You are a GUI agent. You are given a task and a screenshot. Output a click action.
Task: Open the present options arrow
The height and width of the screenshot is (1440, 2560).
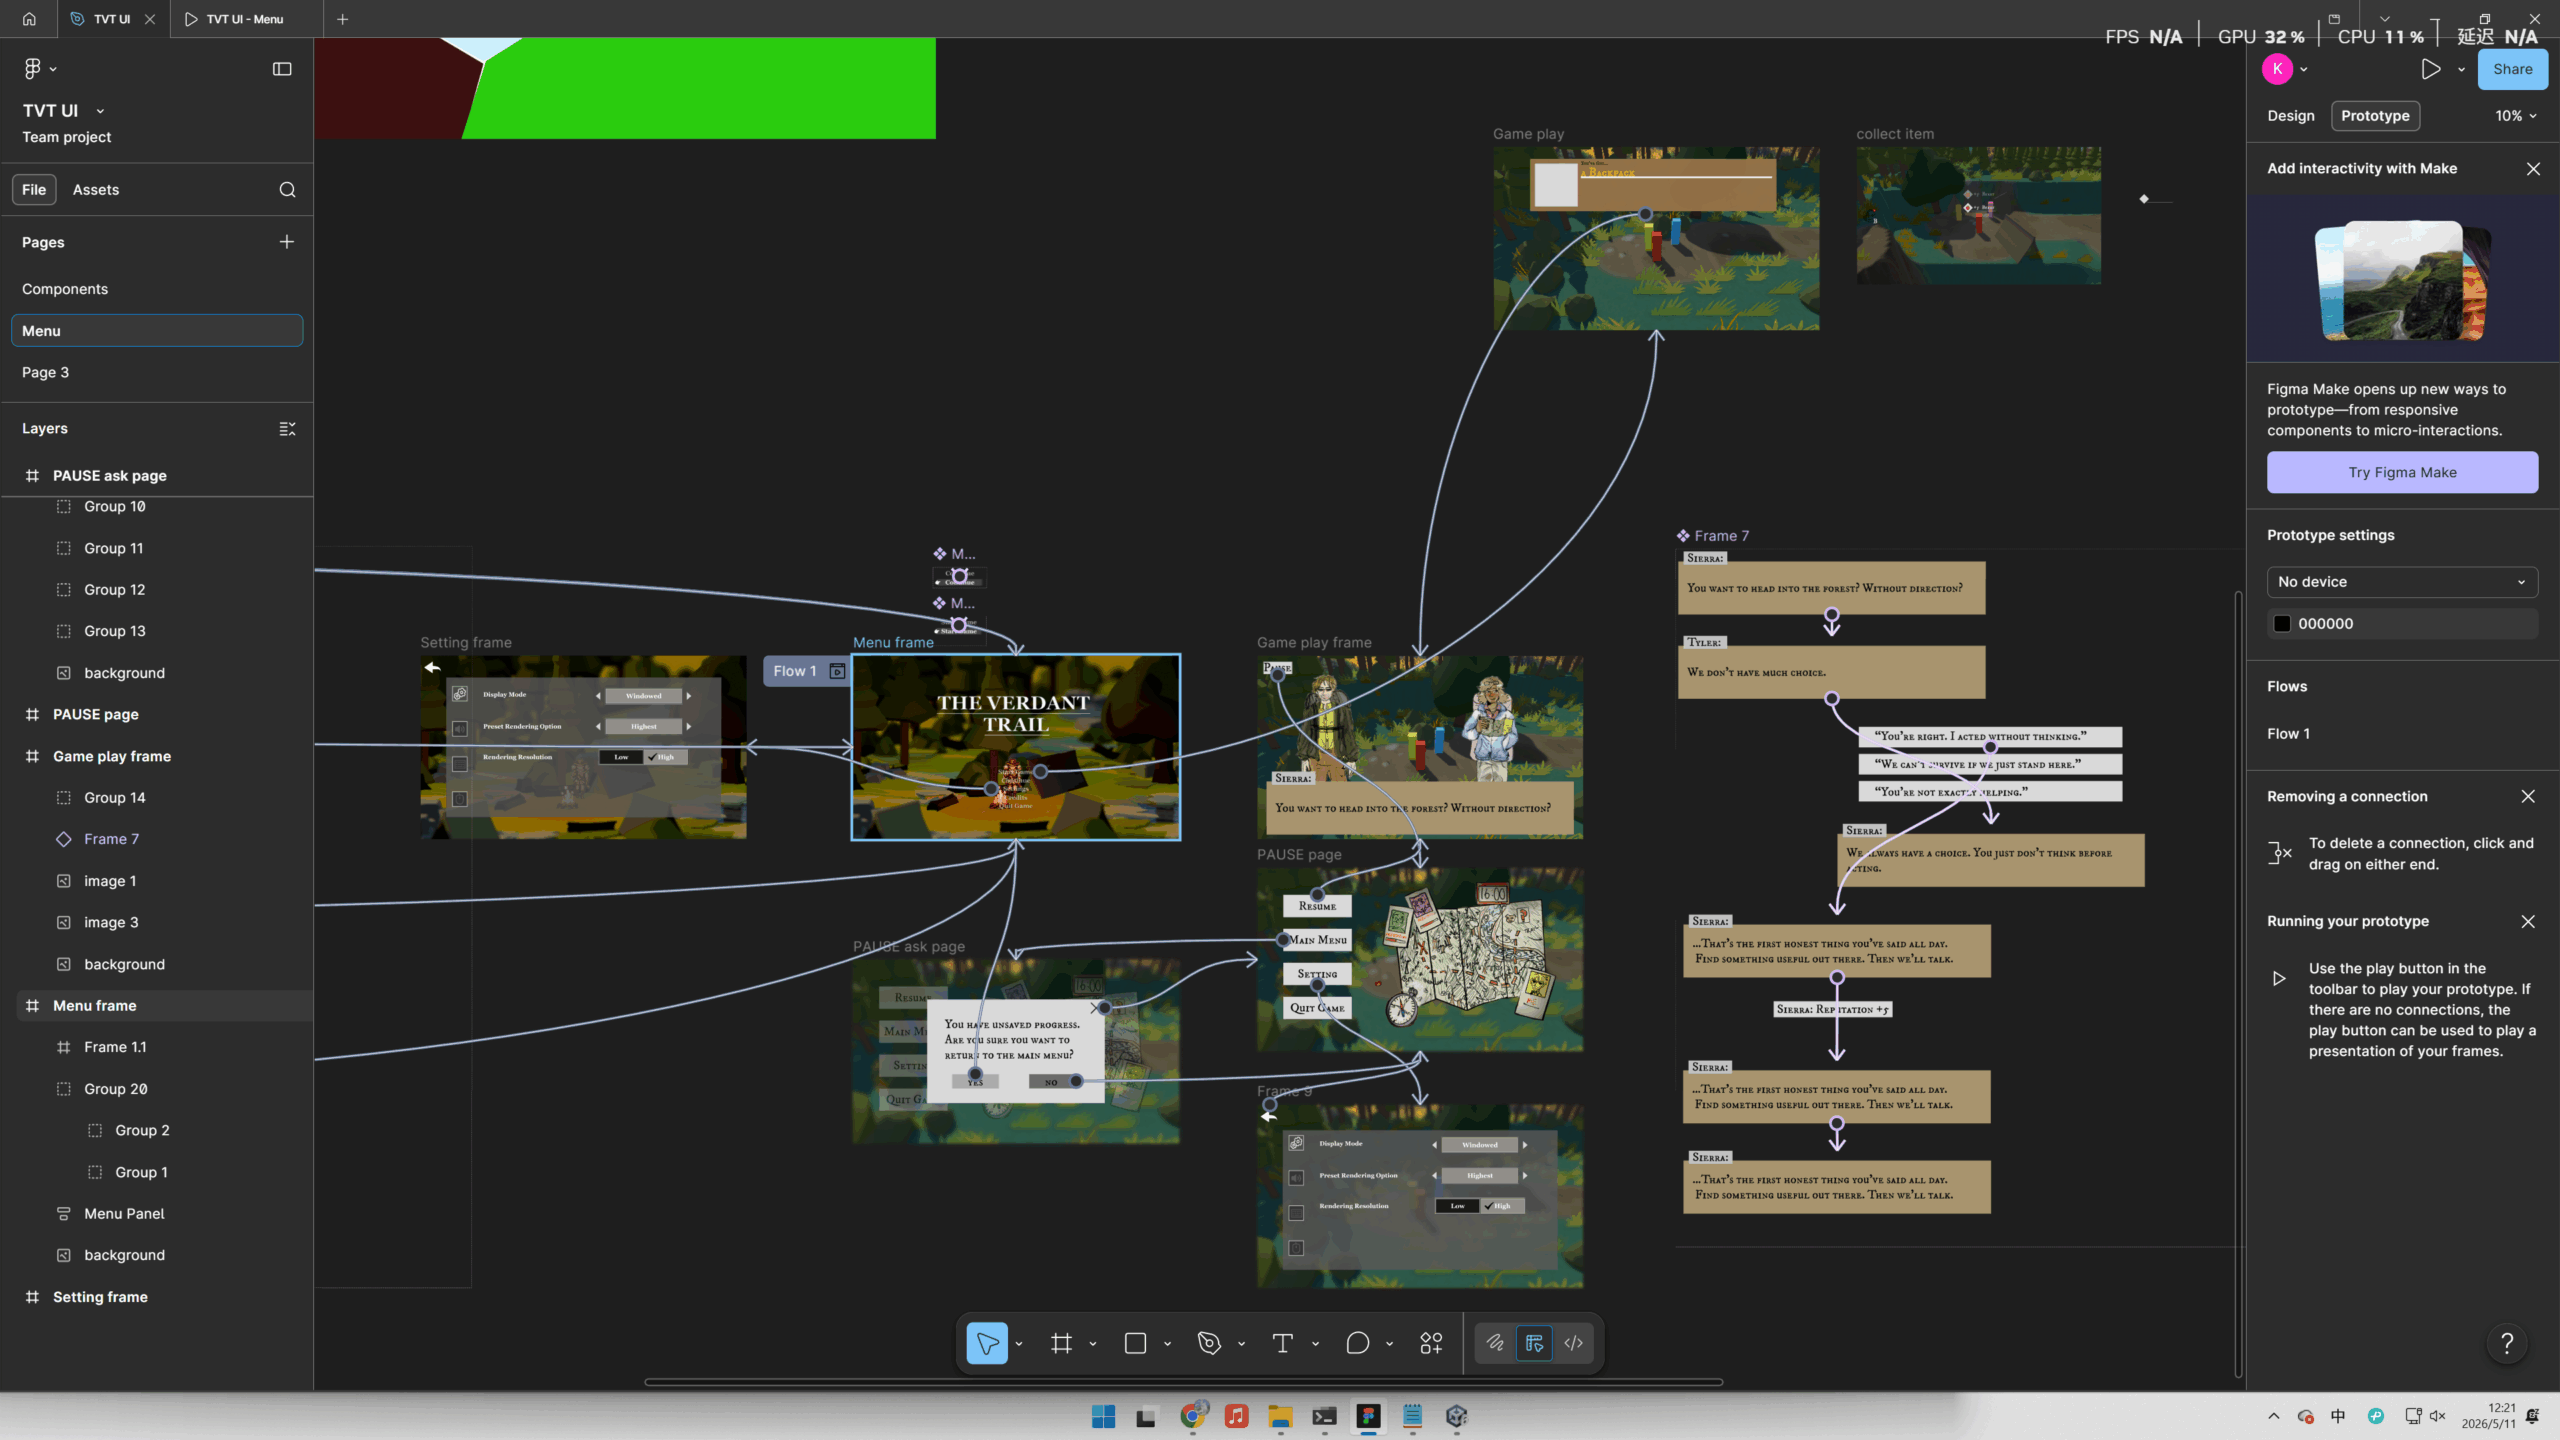tap(2461, 69)
